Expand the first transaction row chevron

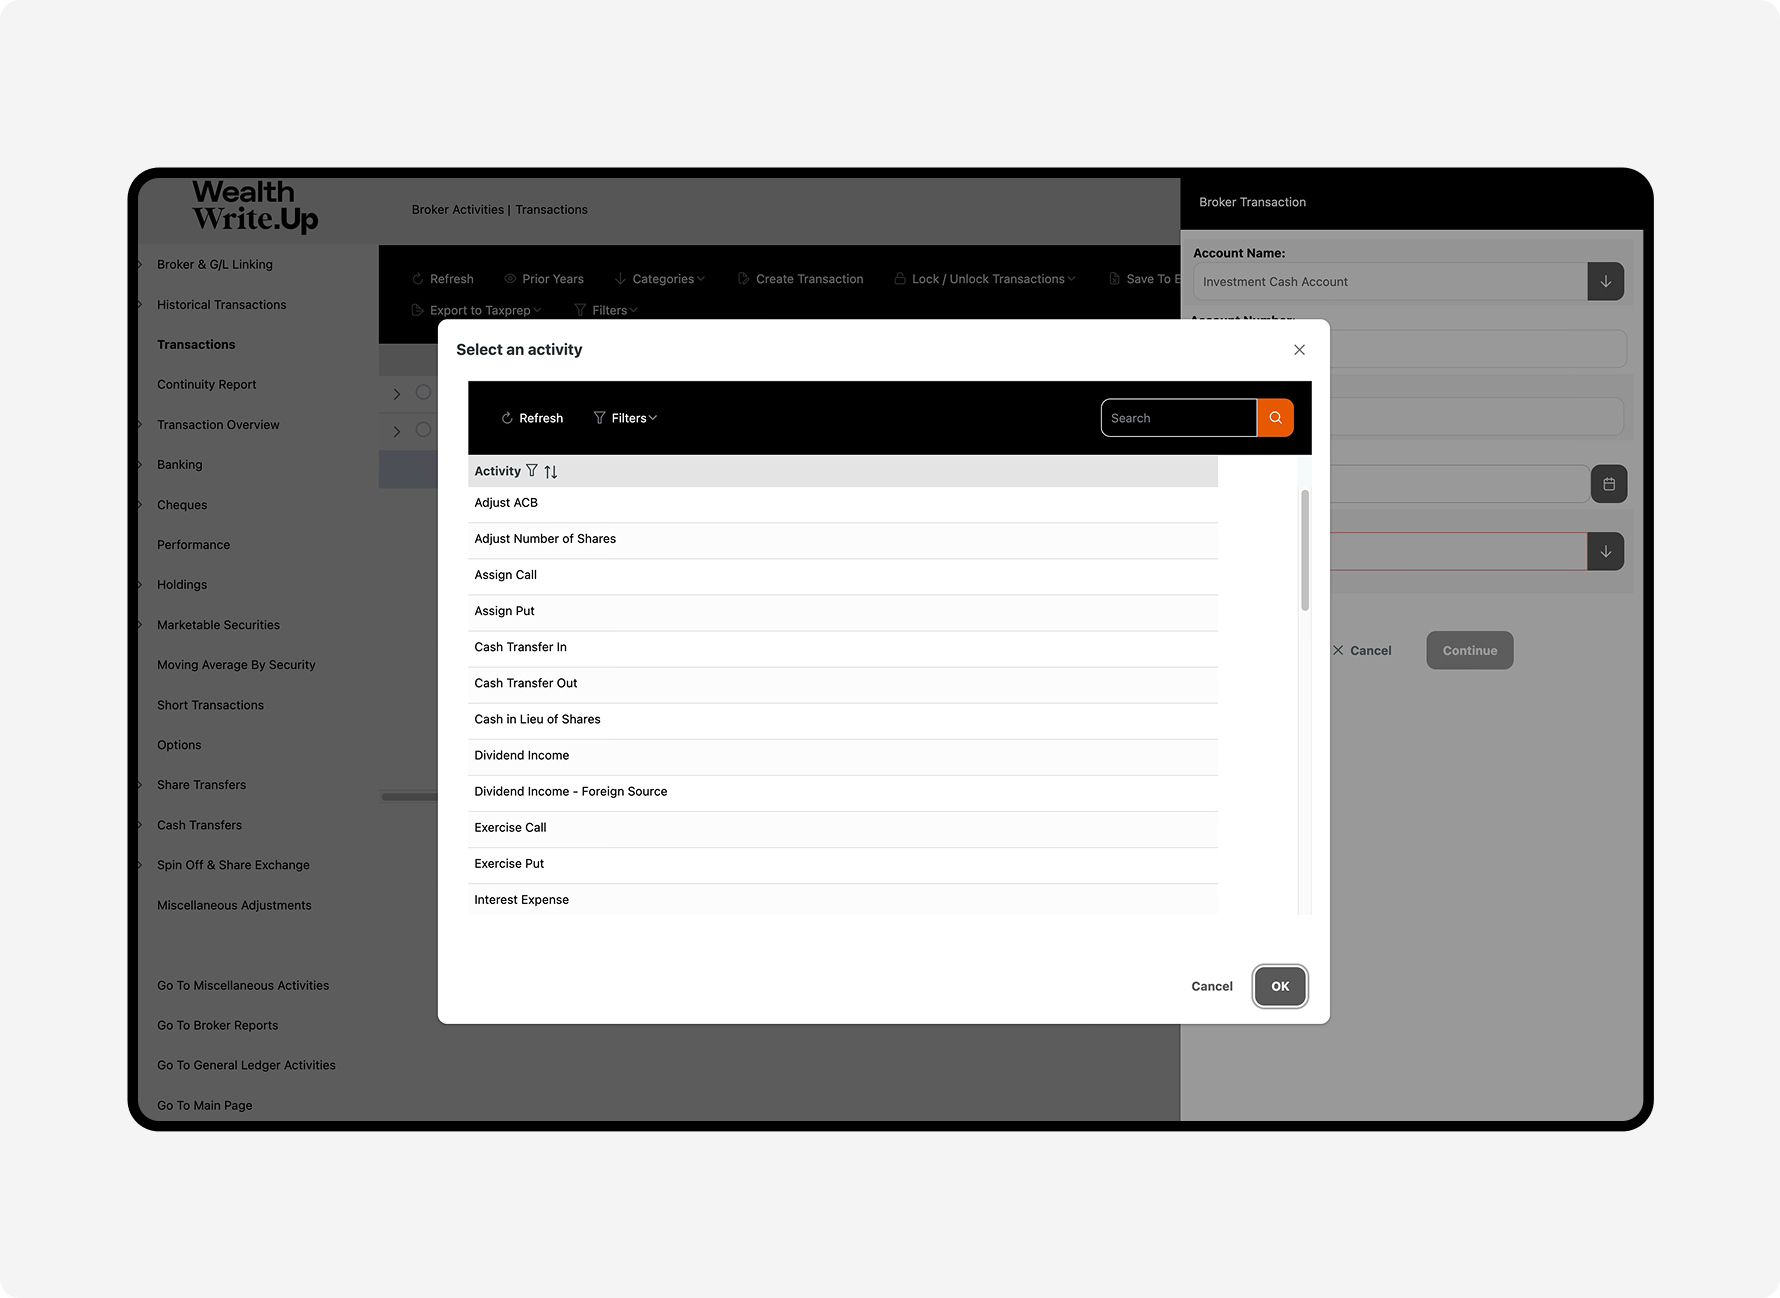[x=397, y=394]
